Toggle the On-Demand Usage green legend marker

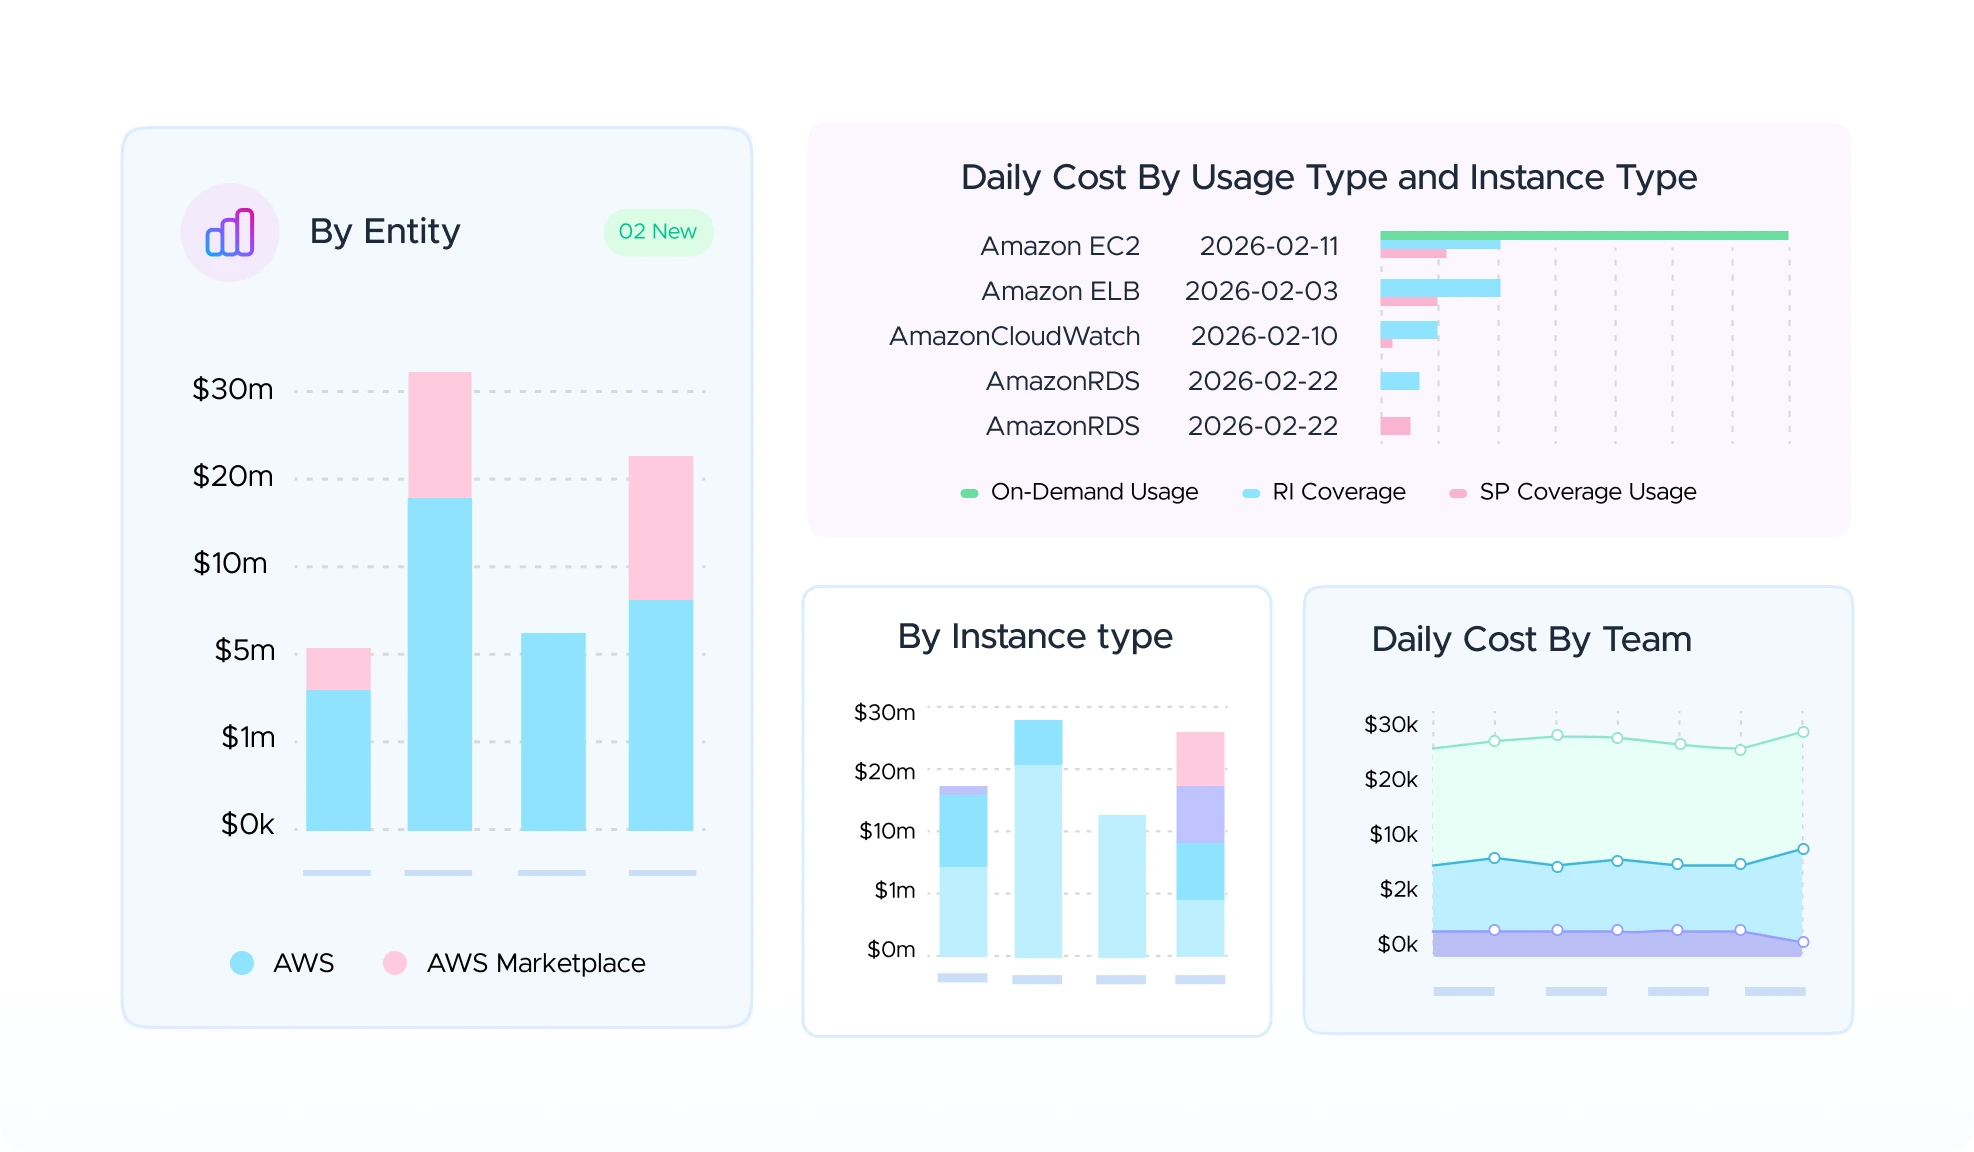click(x=969, y=493)
